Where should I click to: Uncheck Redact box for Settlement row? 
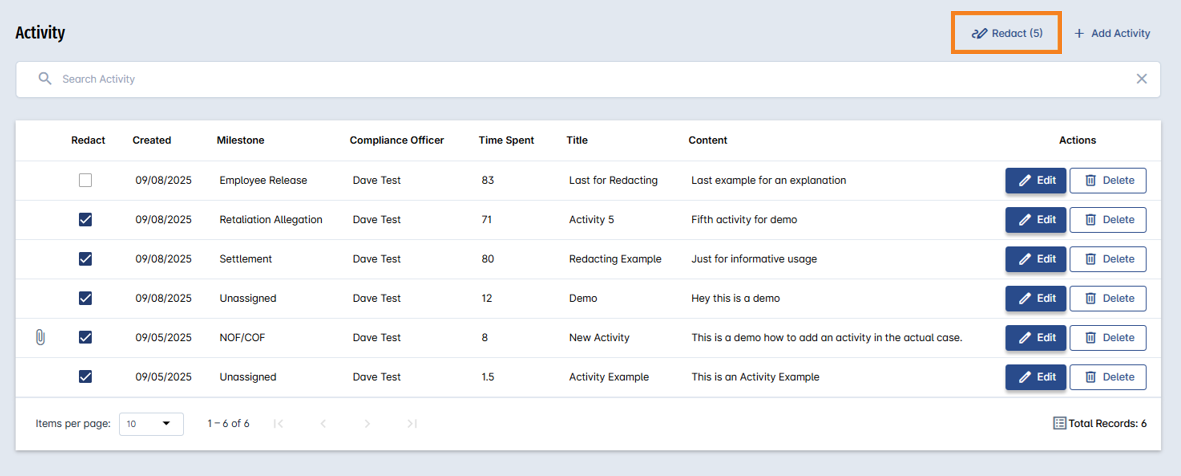[85, 258]
